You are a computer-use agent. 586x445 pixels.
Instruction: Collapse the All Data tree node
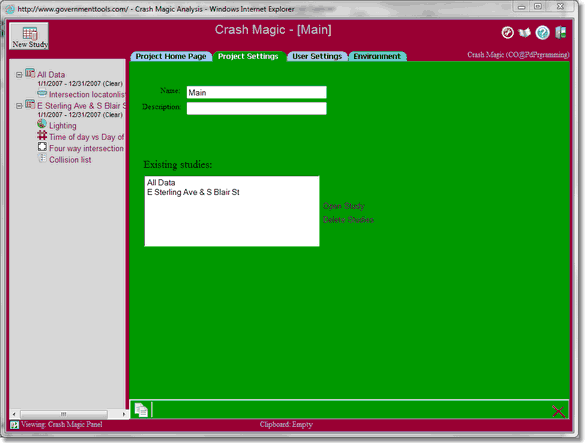[19, 75]
